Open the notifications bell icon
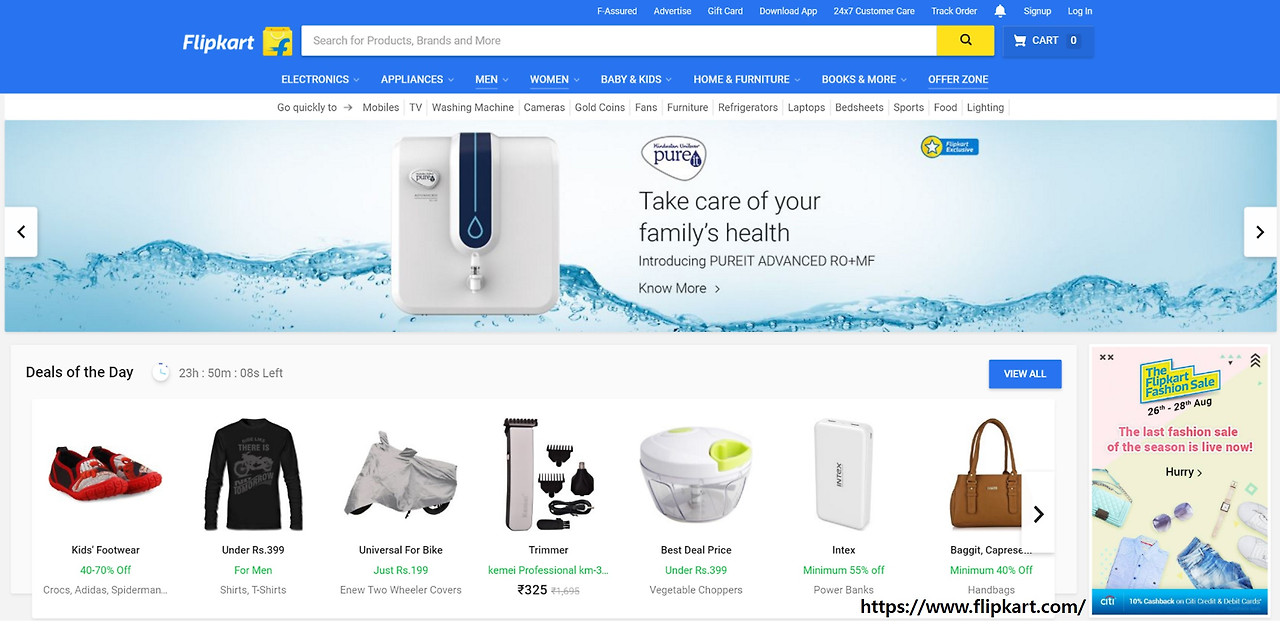Screen dimensions: 1280x628 tap(1000, 11)
